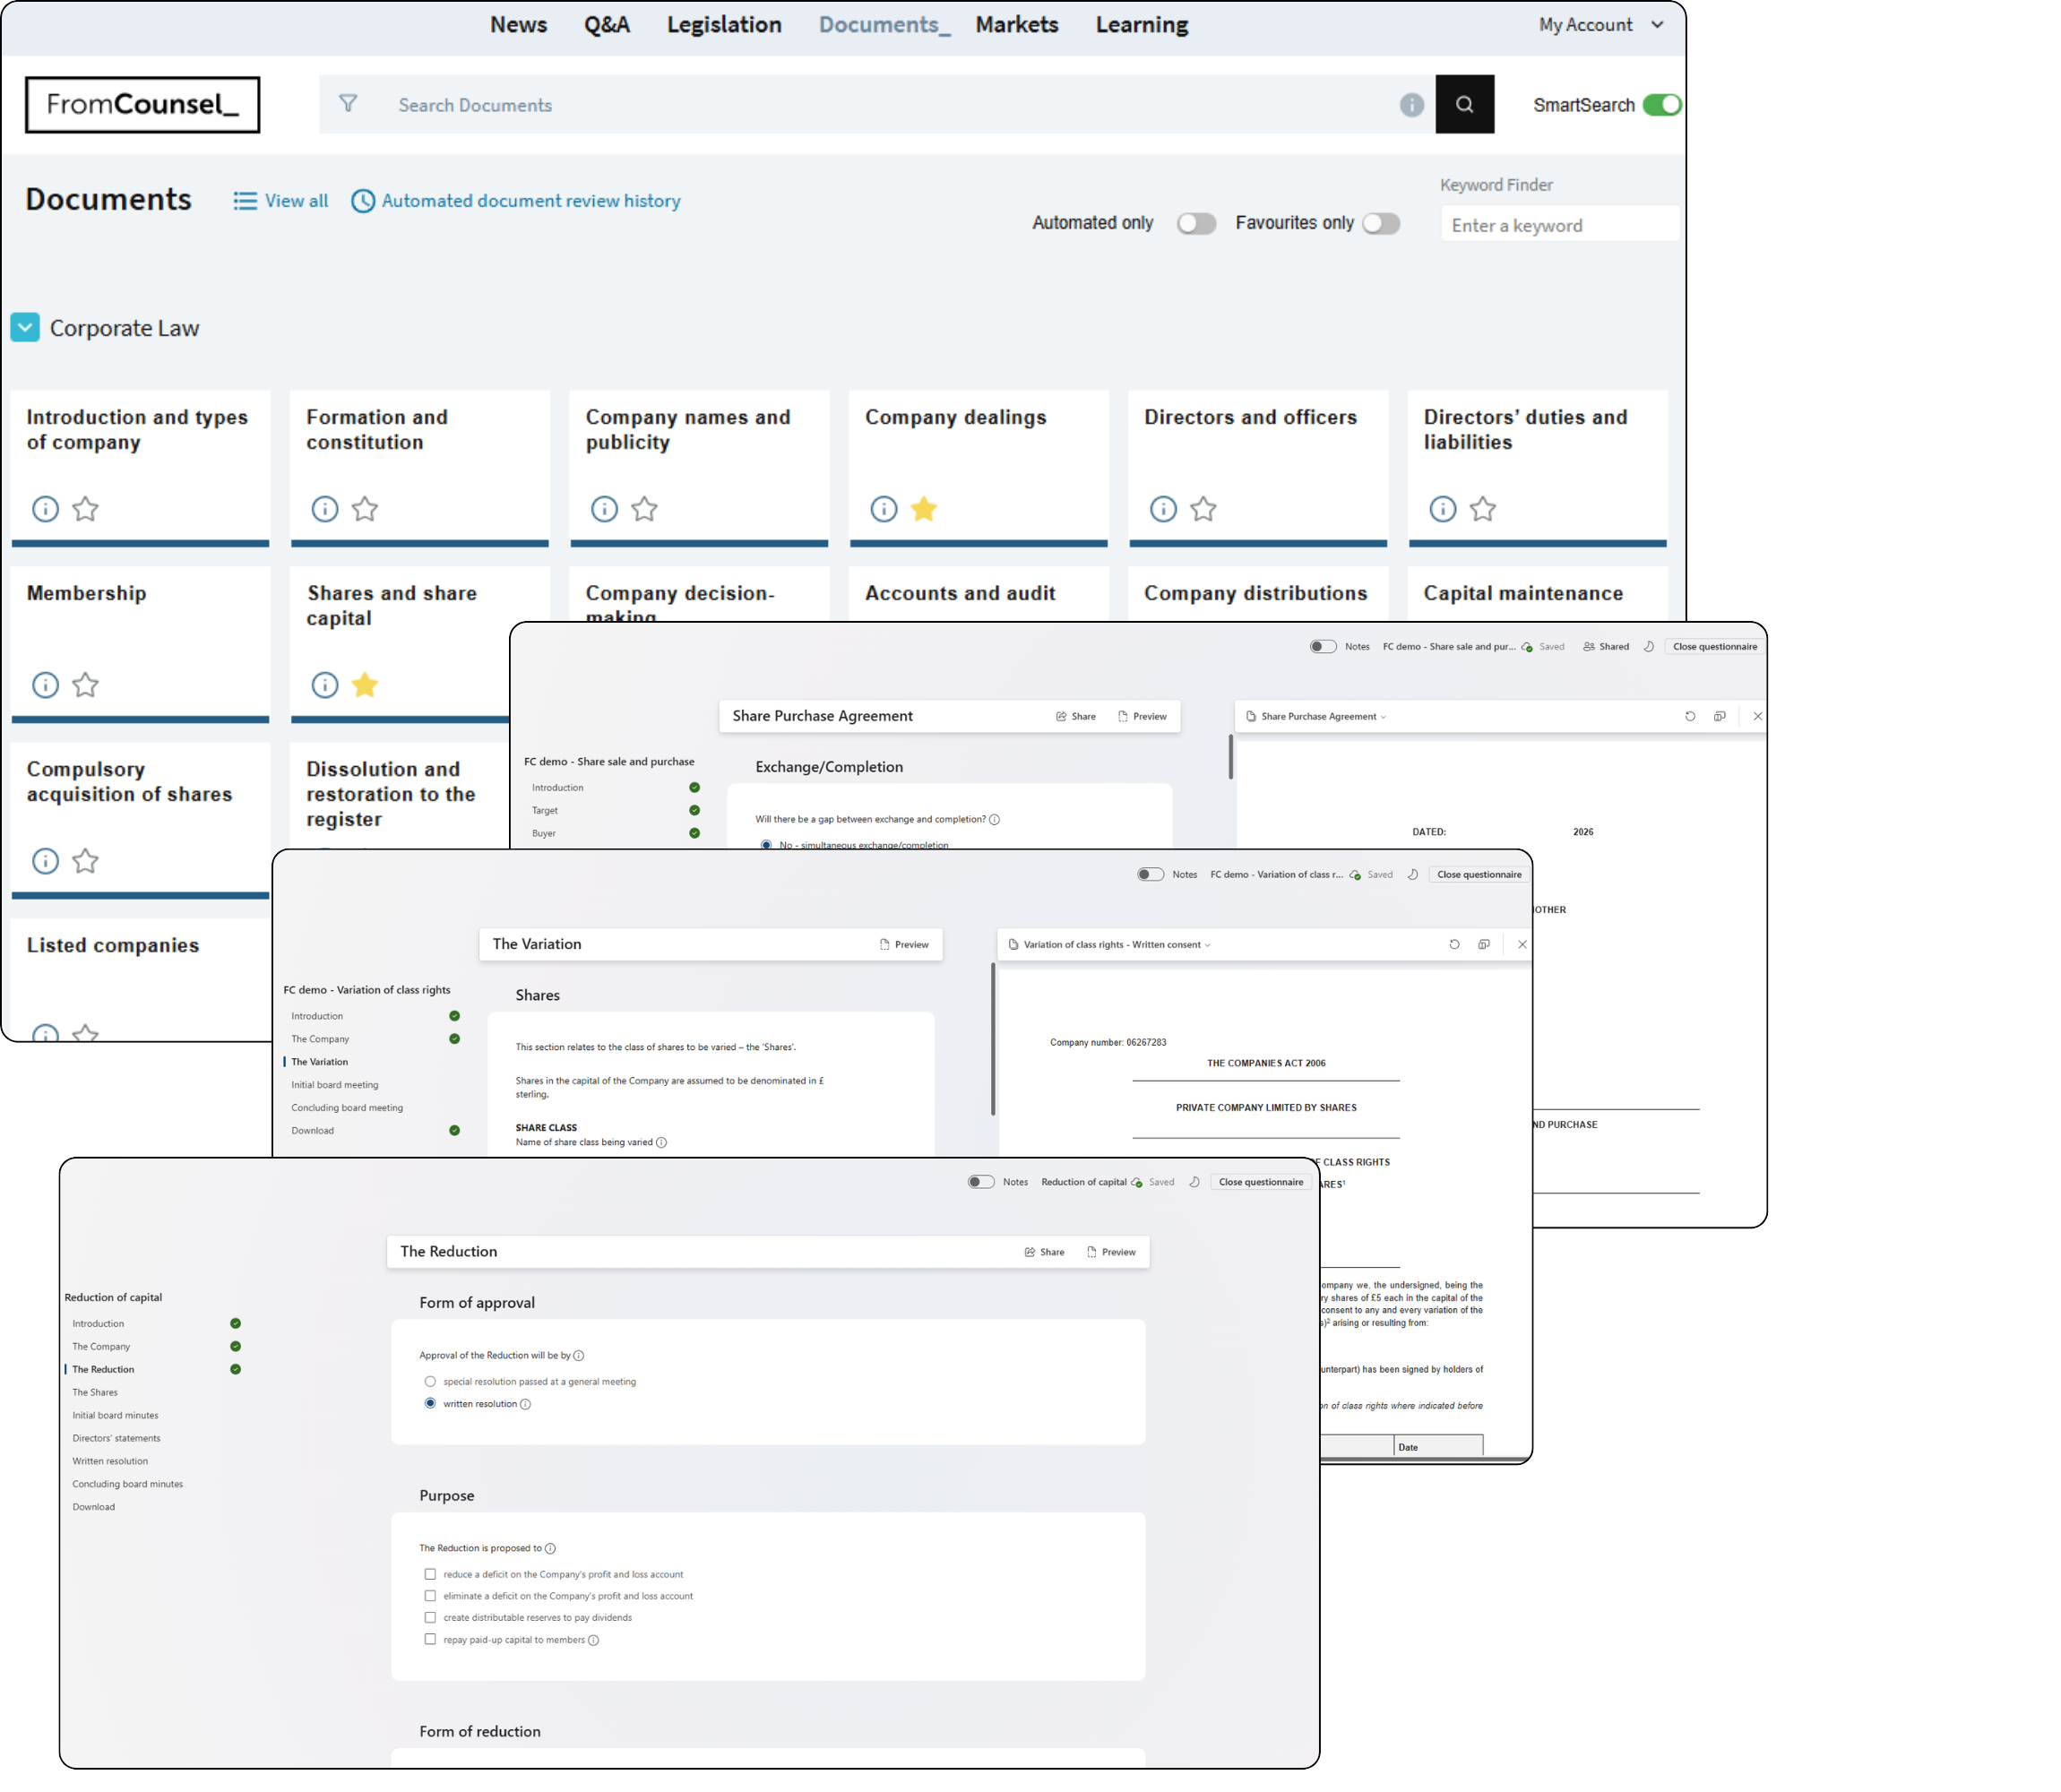Click info icon beside written resolution option
Screen dimensions: 2061x1792
[525, 1404]
